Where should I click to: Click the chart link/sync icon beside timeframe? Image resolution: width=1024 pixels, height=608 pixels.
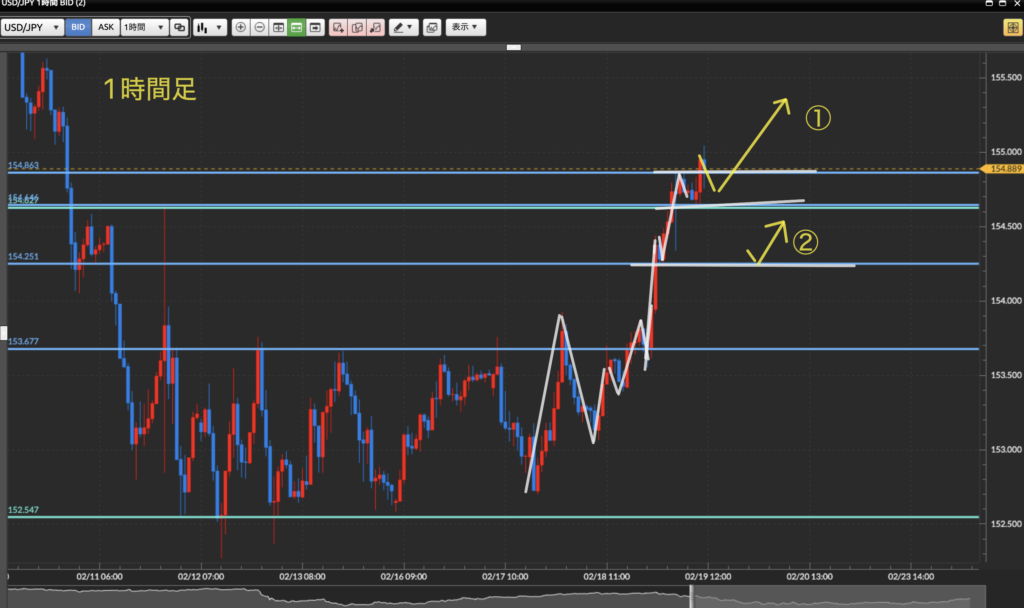tap(179, 28)
